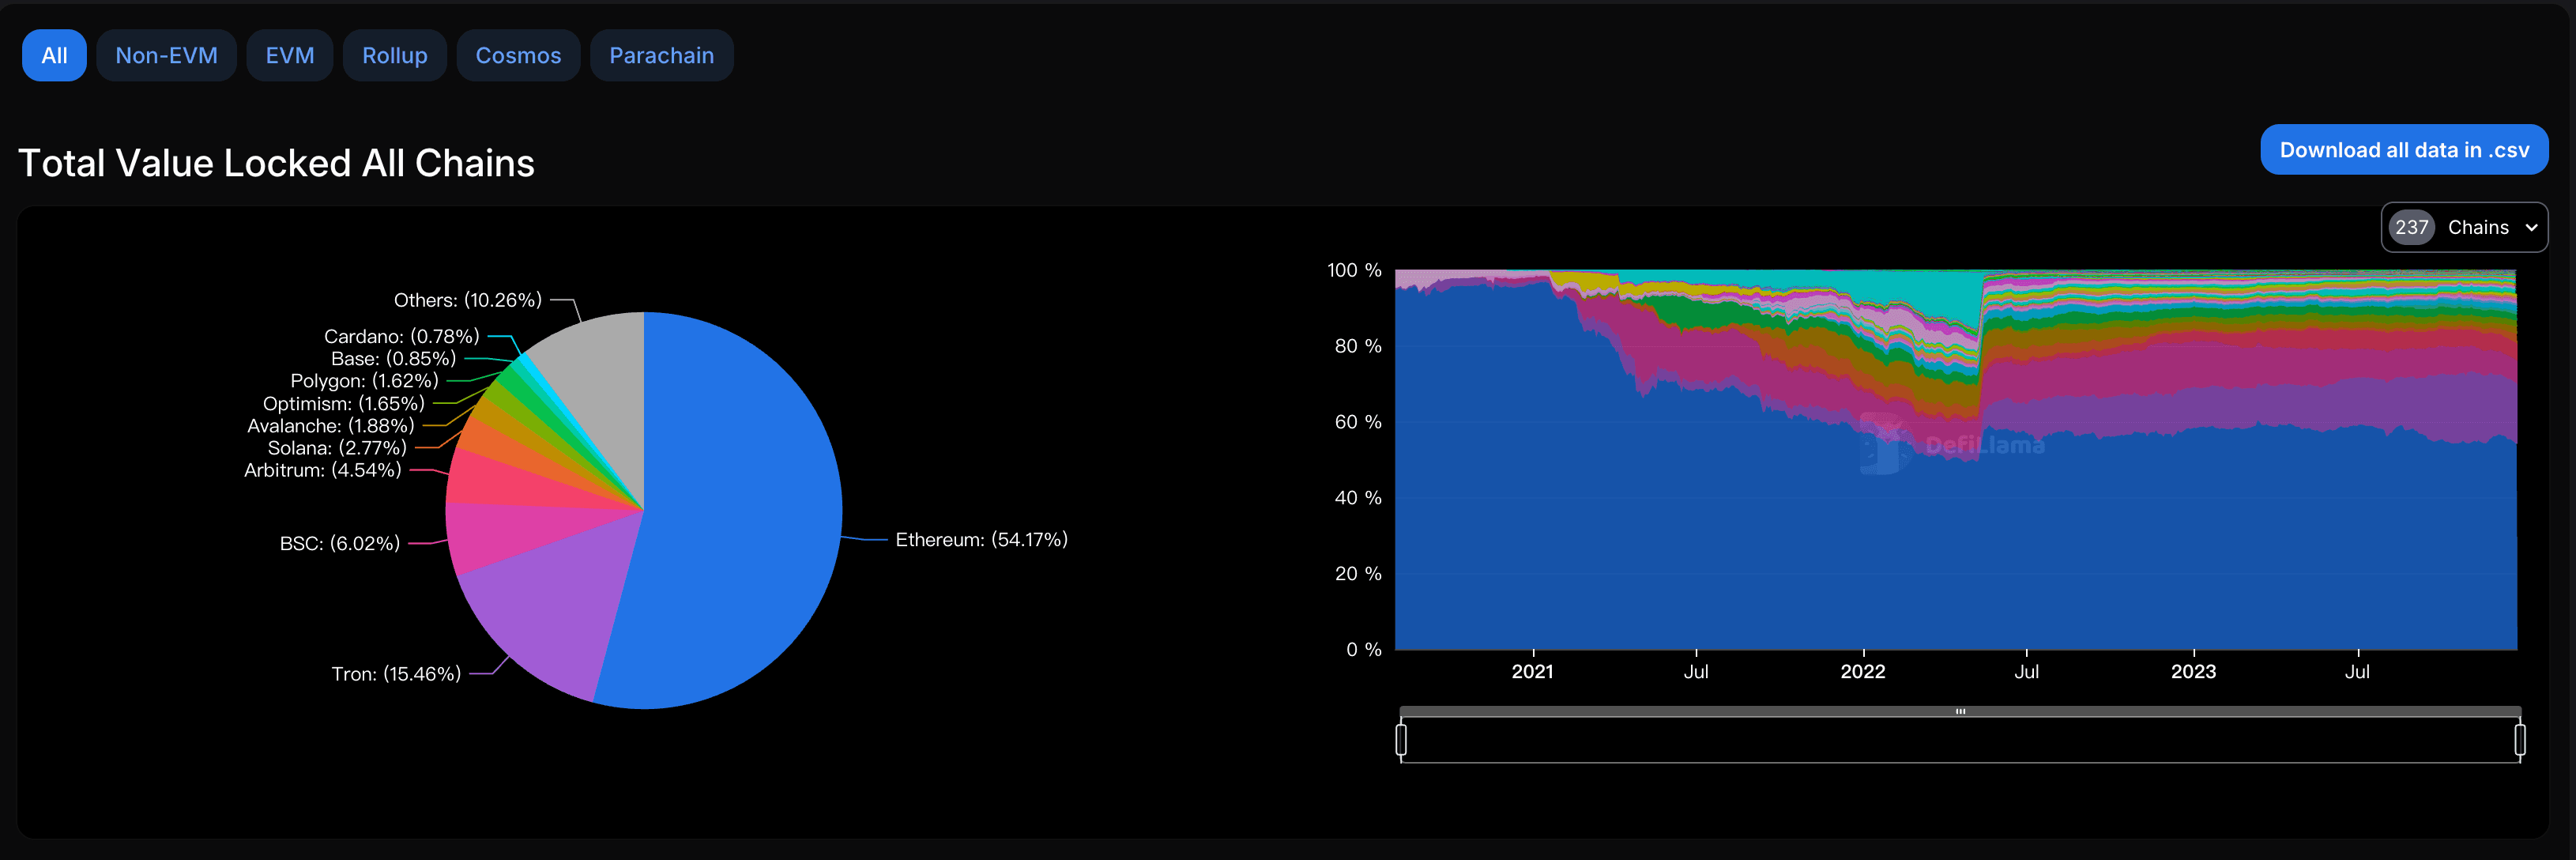
Task: Select the Cosmos category tab
Action: click(518, 55)
